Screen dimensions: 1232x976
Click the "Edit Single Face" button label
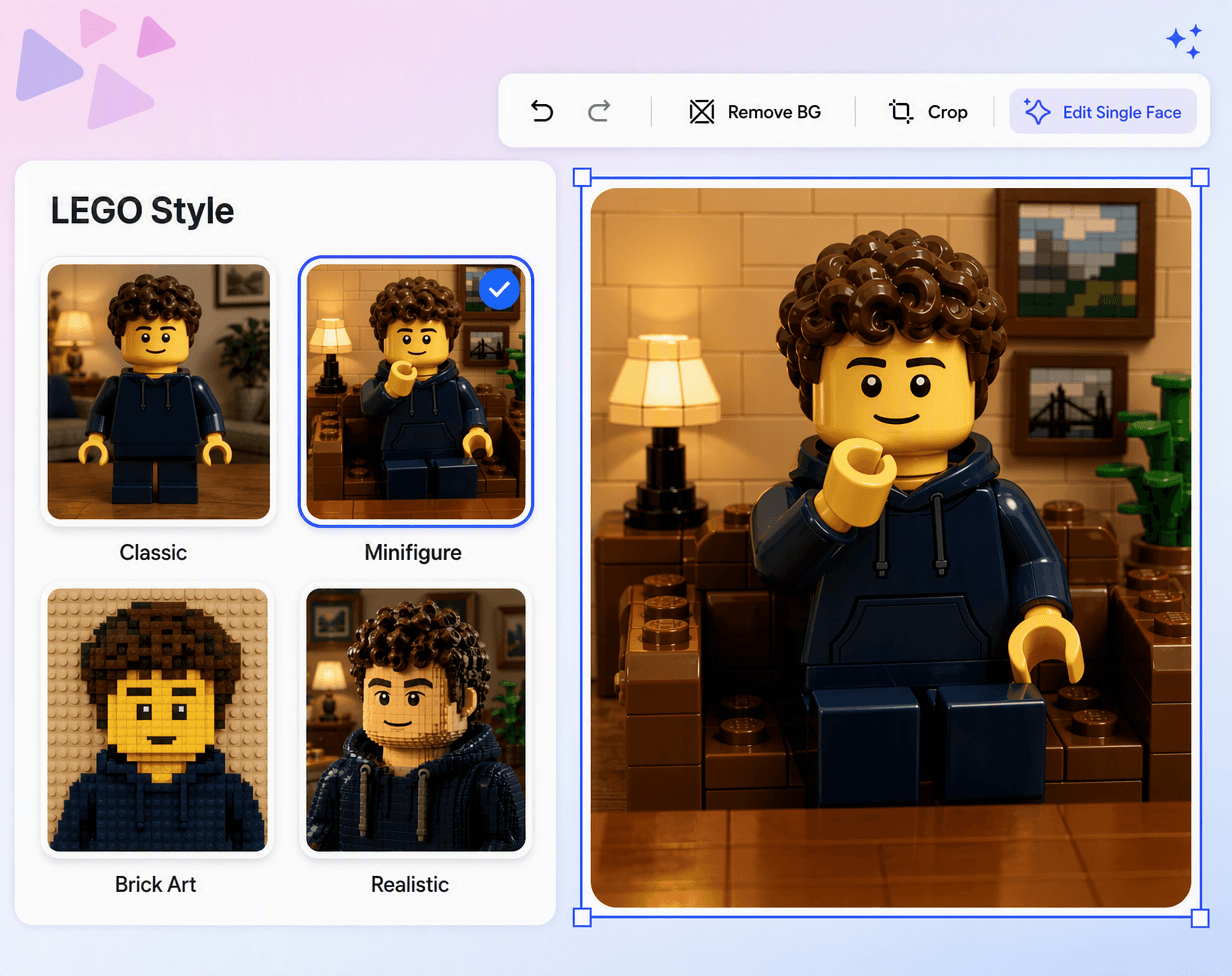point(1122,112)
